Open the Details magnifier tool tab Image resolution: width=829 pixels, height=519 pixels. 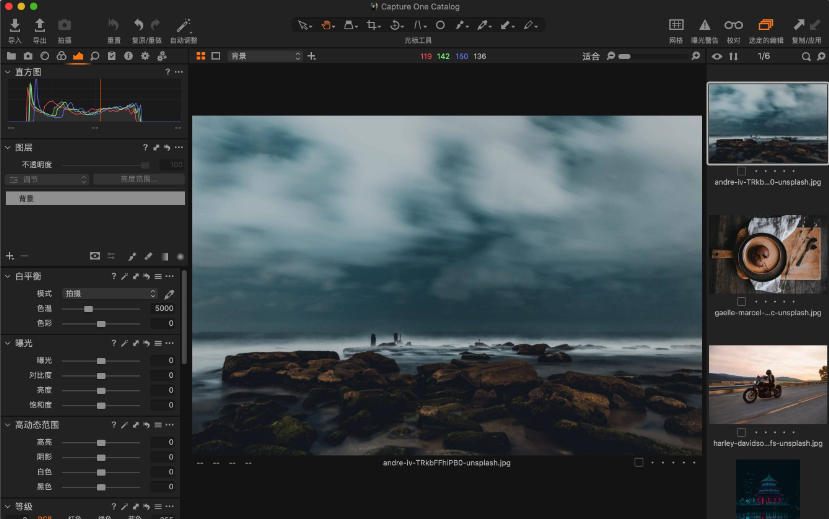tap(95, 56)
